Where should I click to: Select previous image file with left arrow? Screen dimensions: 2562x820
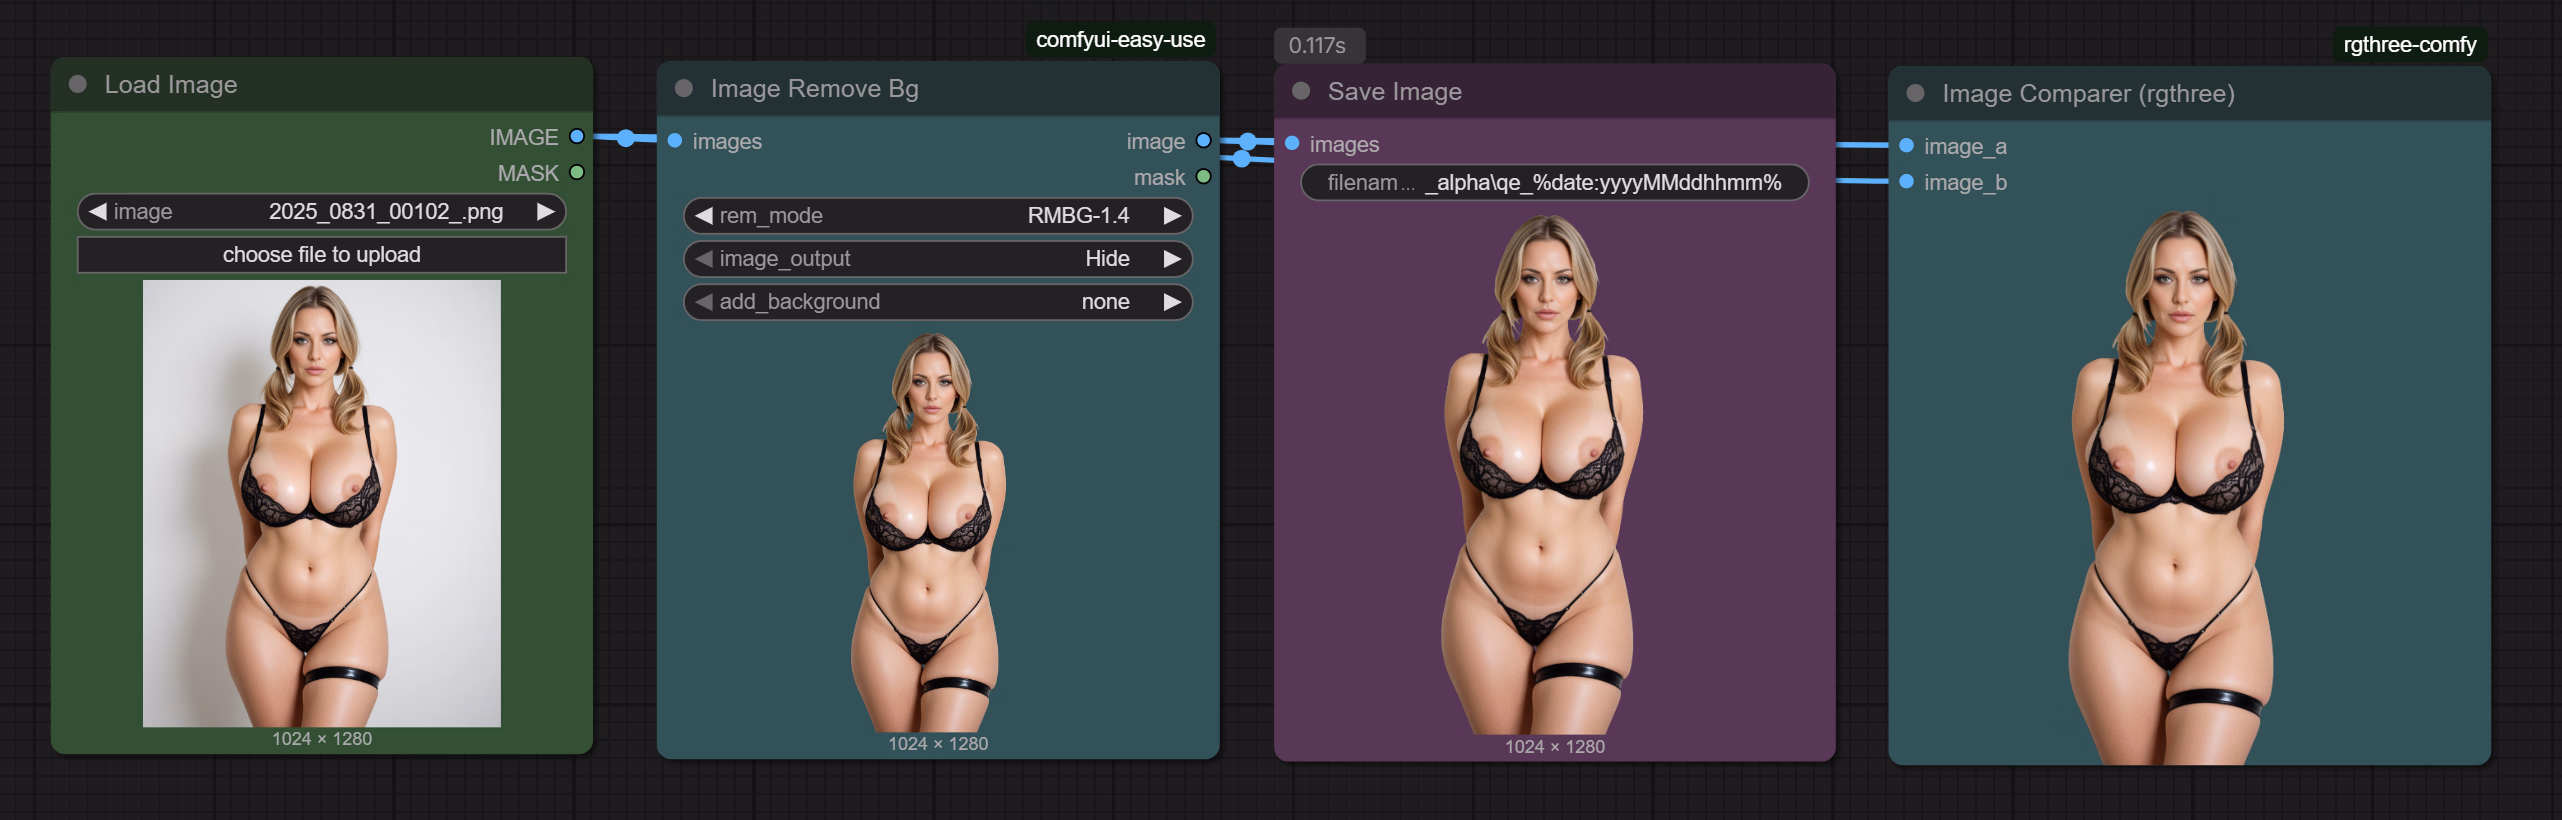[x=98, y=212]
